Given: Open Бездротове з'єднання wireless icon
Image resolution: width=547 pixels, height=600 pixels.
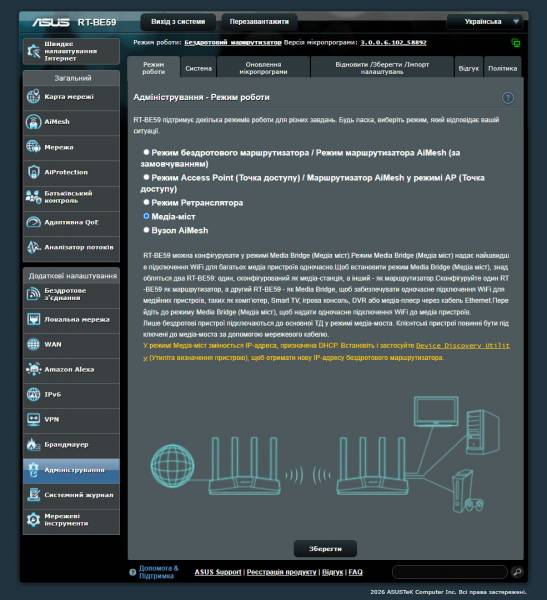Looking at the screenshot, I should [33, 294].
